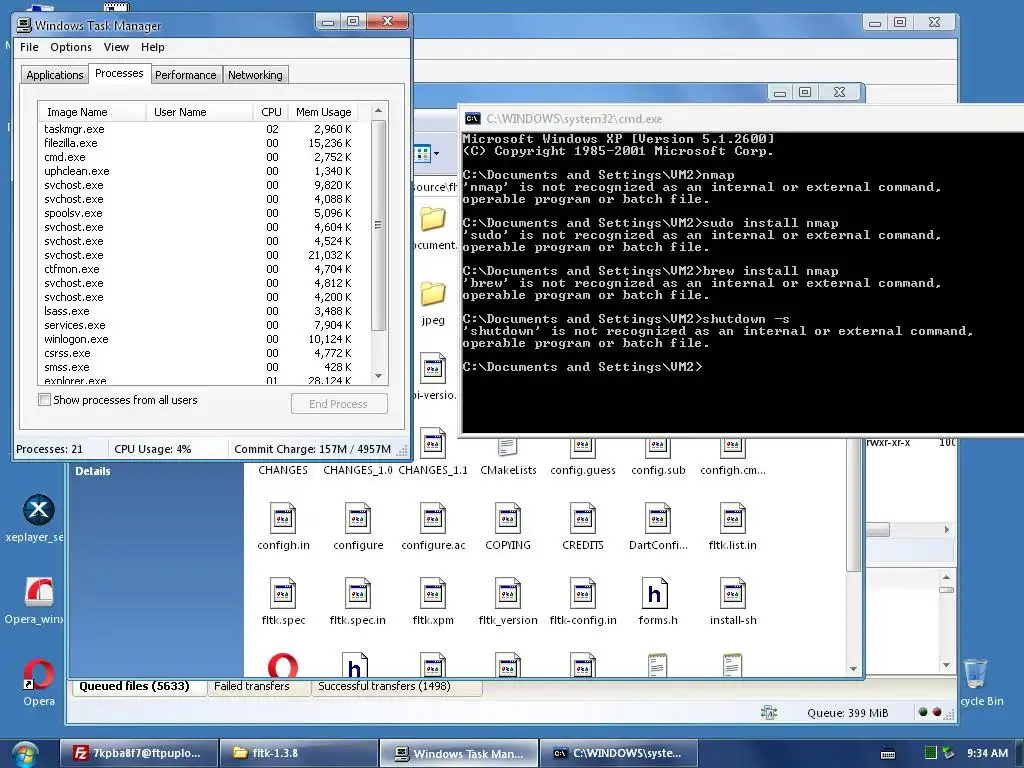Select the configure file icon
1024x768 pixels.
coord(358,519)
